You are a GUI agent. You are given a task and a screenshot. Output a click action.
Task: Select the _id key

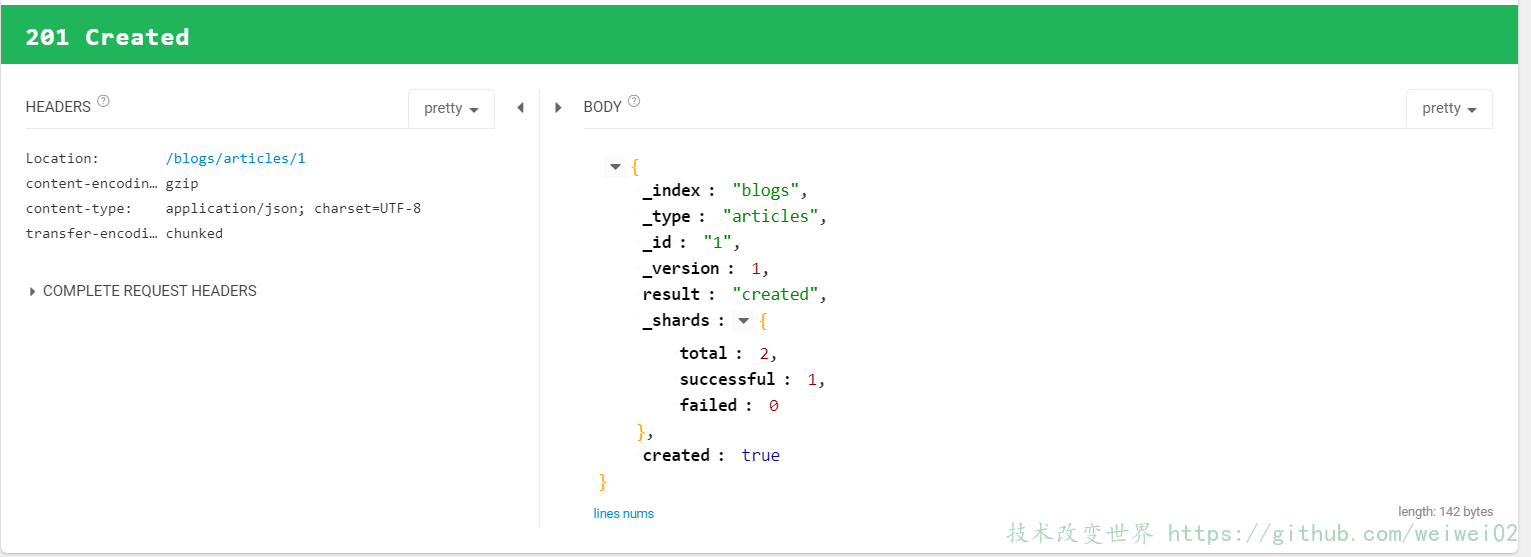coord(657,242)
